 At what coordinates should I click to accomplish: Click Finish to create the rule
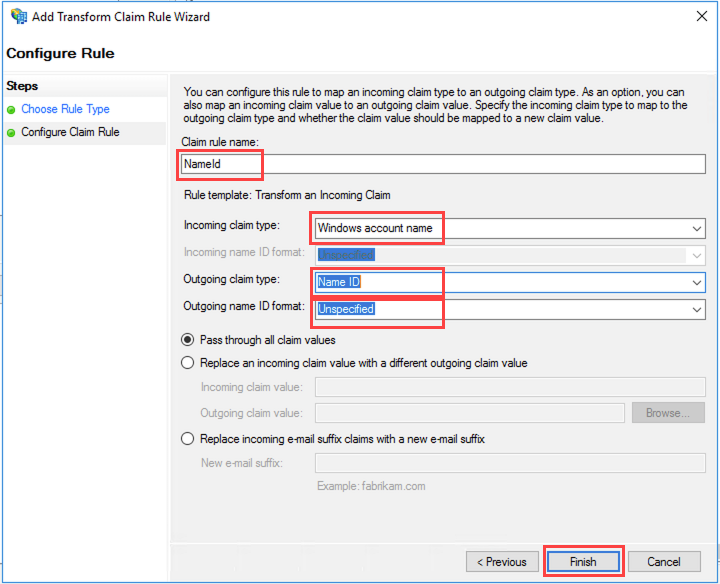tap(583, 562)
